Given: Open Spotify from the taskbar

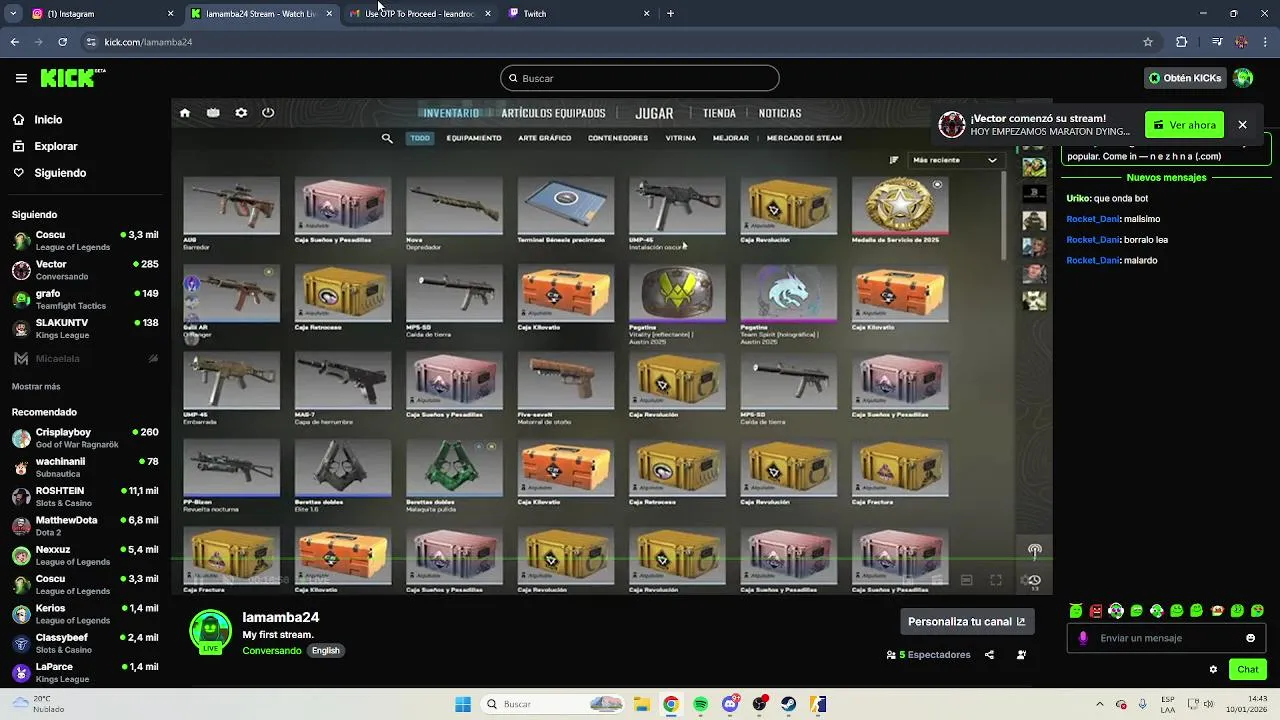Looking at the screenshot, I should coord(700,704).
